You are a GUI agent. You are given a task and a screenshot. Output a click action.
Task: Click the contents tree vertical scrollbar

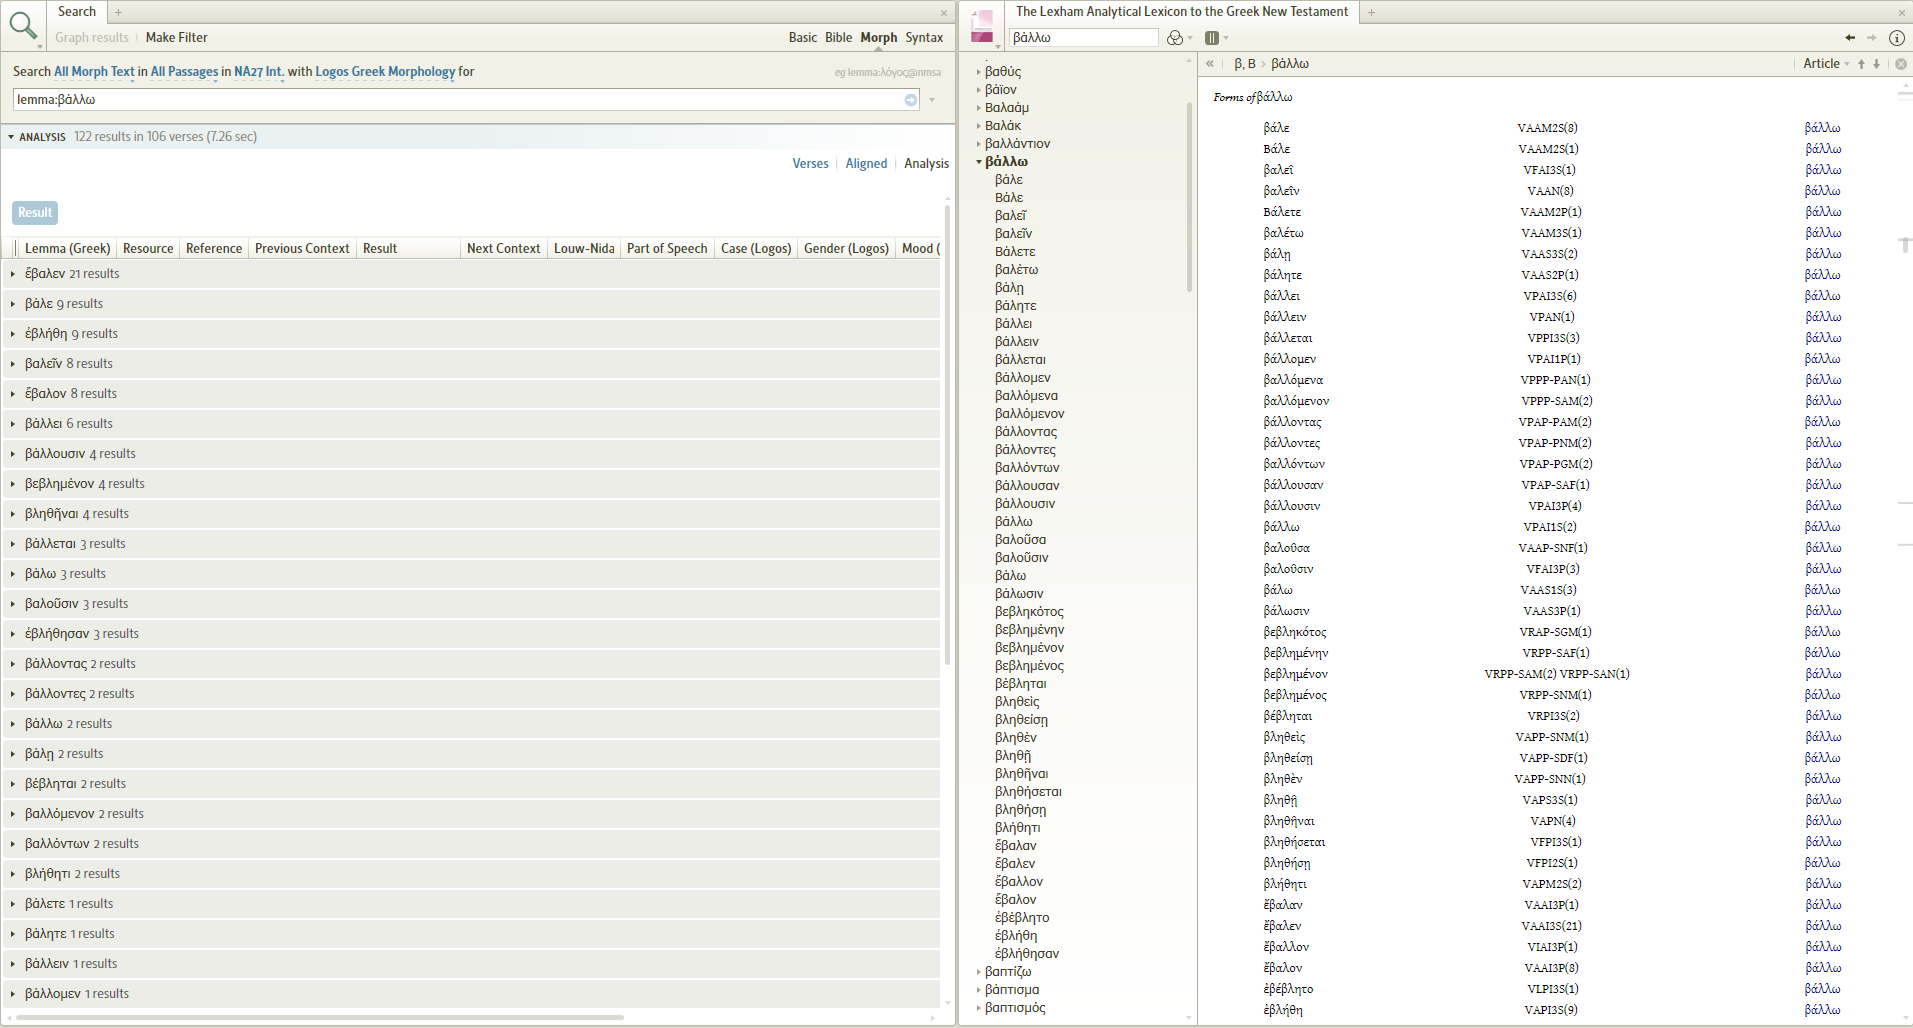pos(1189,197)
